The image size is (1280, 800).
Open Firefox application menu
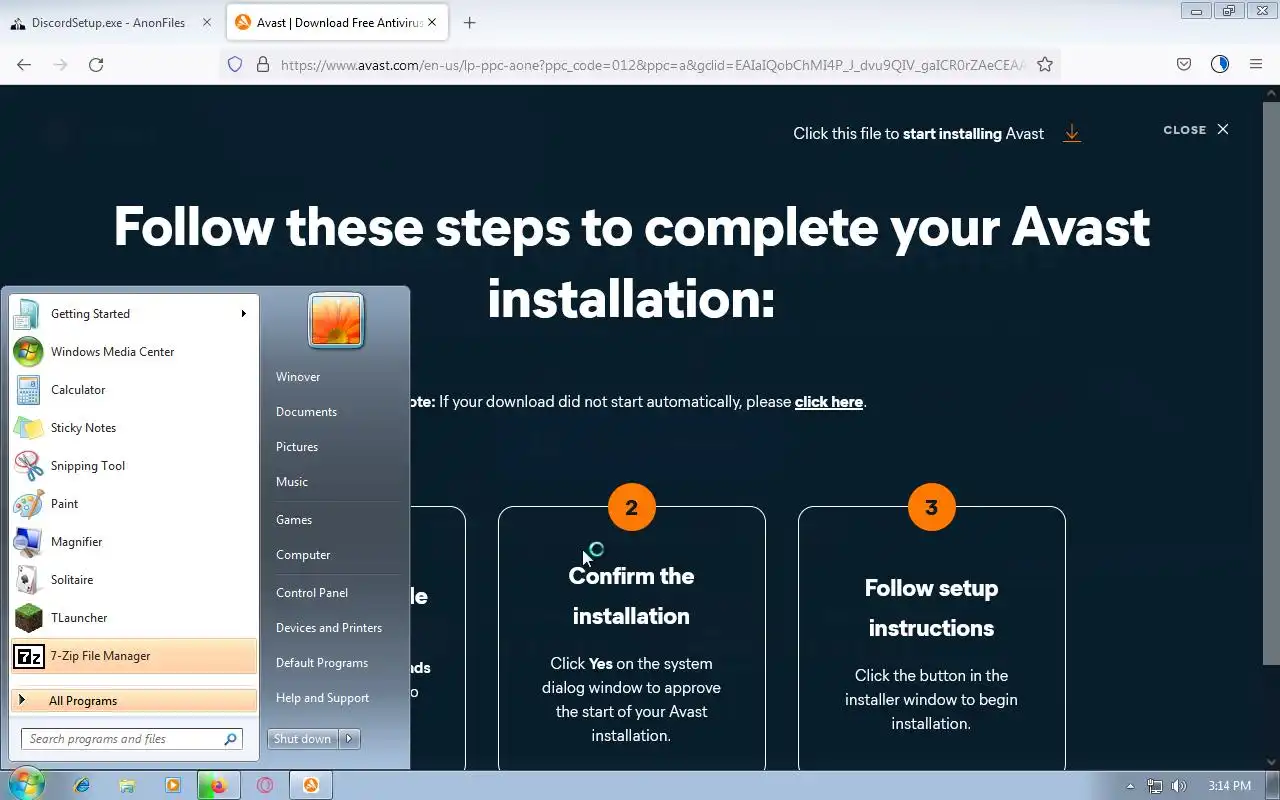[1256, 64]
